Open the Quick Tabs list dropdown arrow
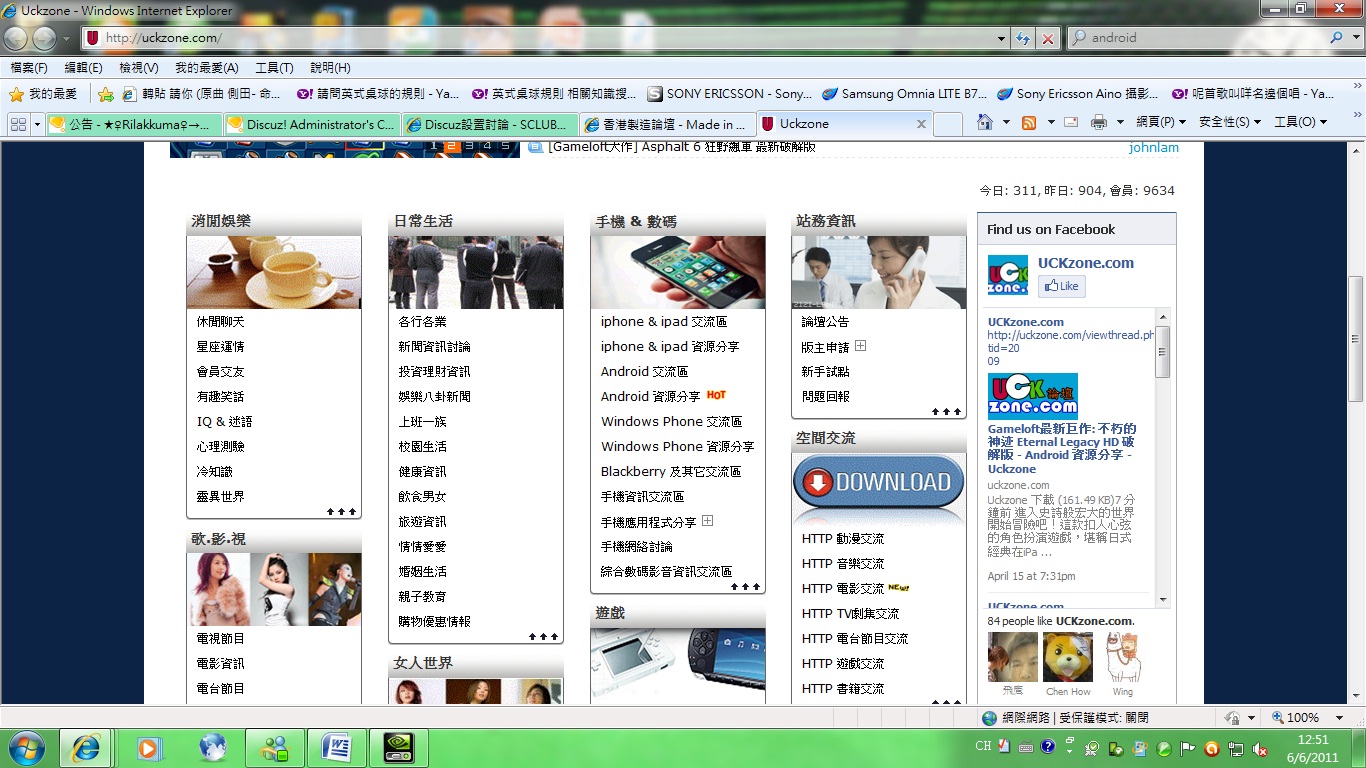Screen dimensions: 1366x768 (38, 124)
